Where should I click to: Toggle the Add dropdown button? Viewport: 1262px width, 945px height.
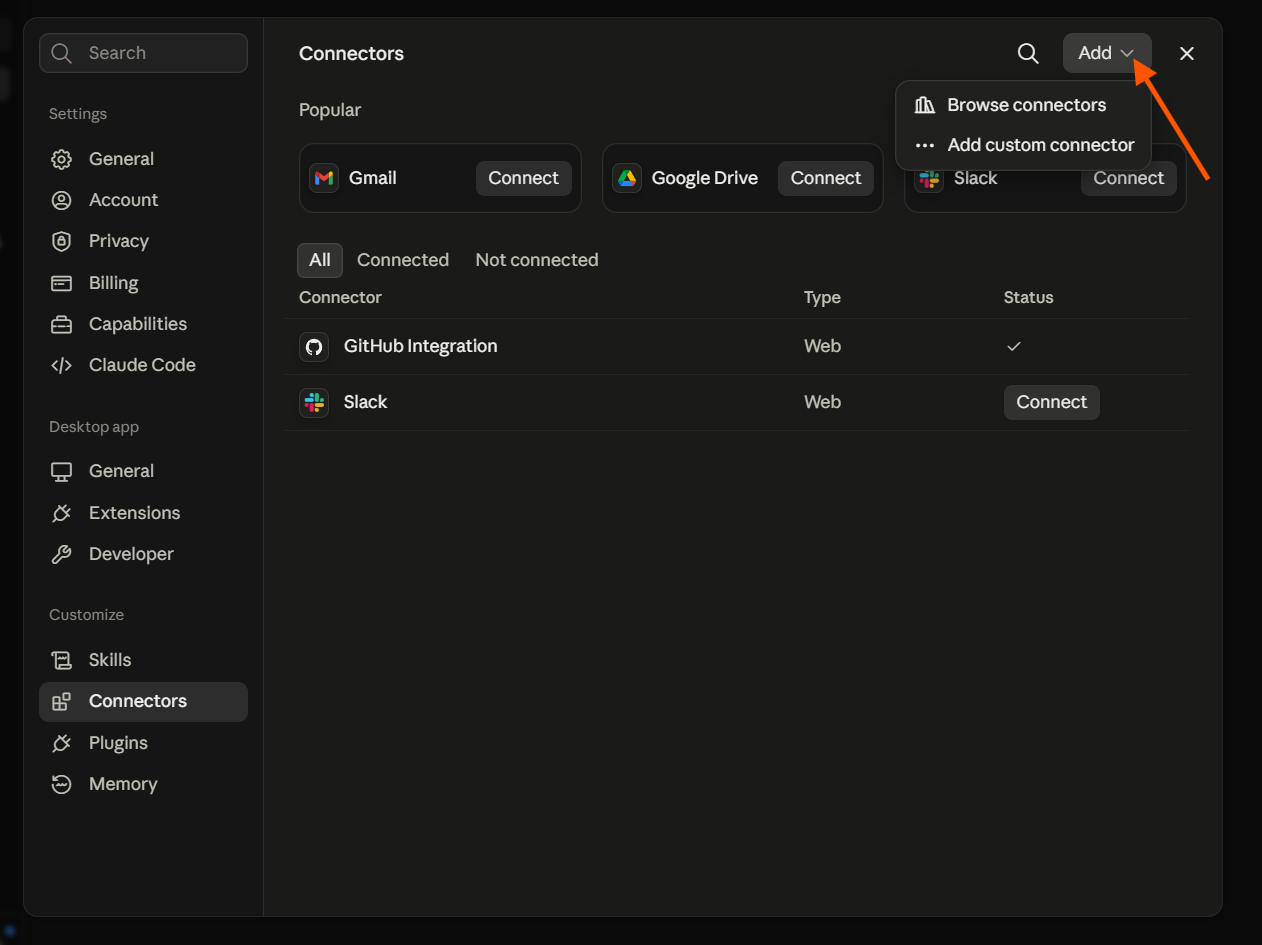[x=1107, y=53]
